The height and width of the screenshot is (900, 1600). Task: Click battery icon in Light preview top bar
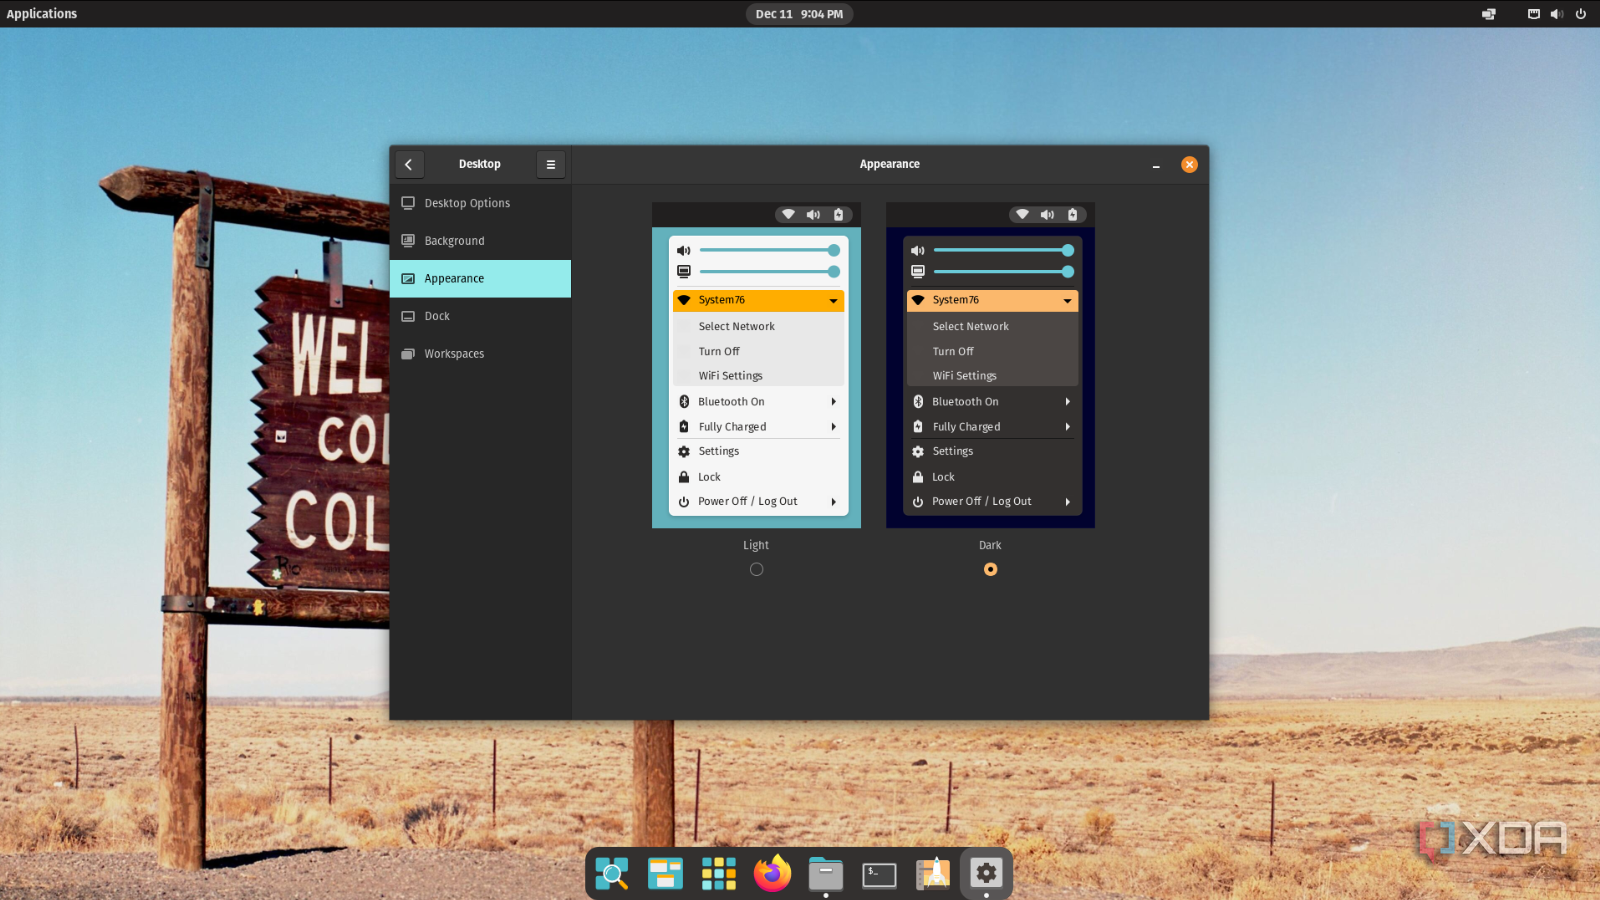click(x=839, y=215)
